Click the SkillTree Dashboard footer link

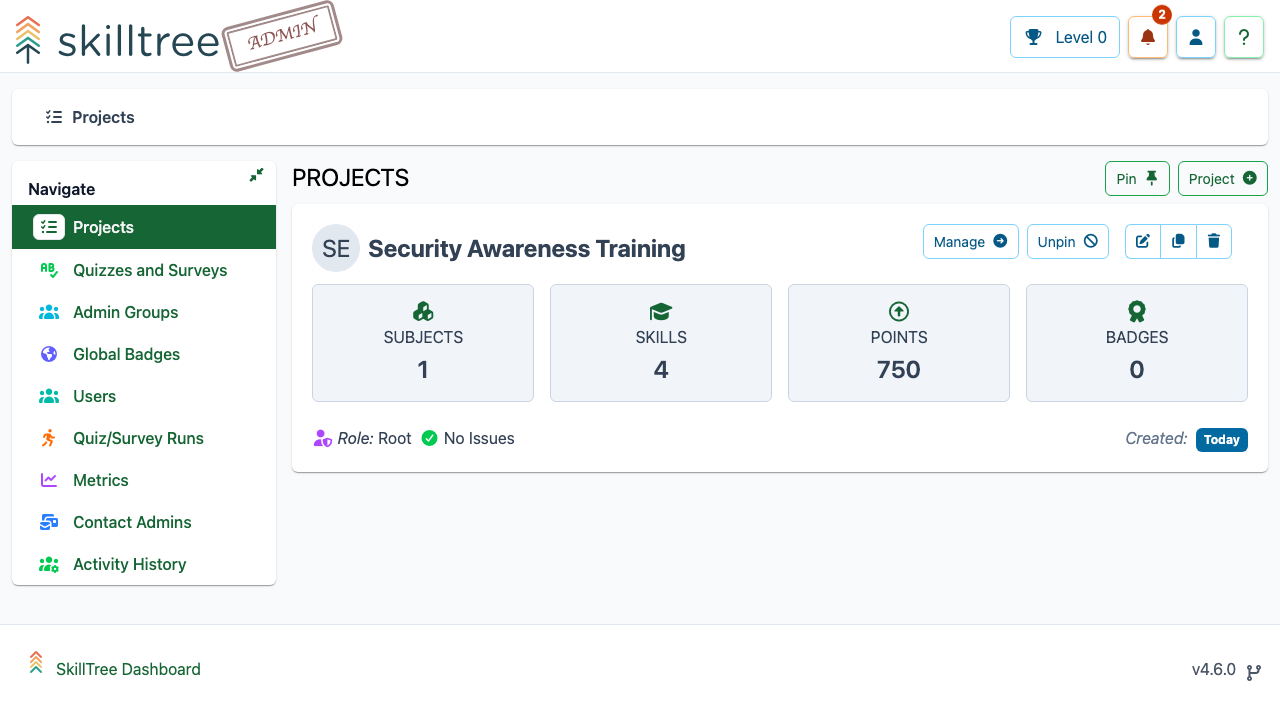(x=128, y=669)
